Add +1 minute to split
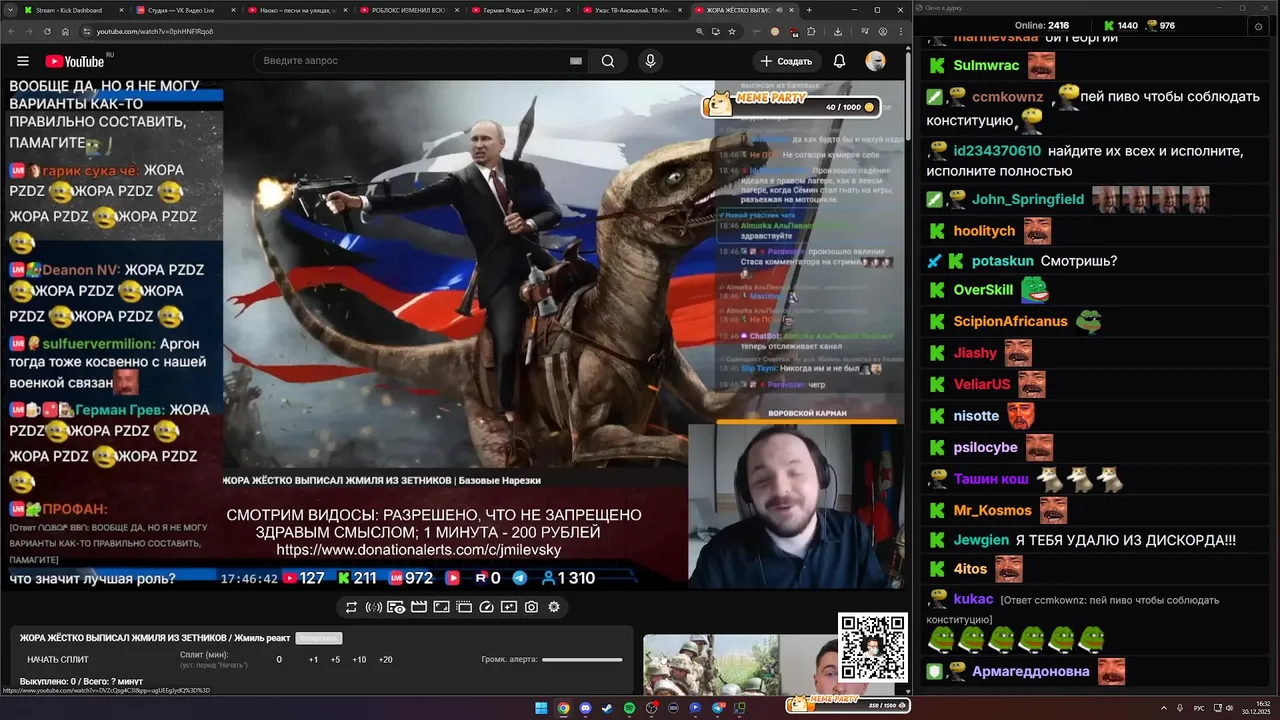This screenshot has height=720, width=1280. tap(313, 660)
